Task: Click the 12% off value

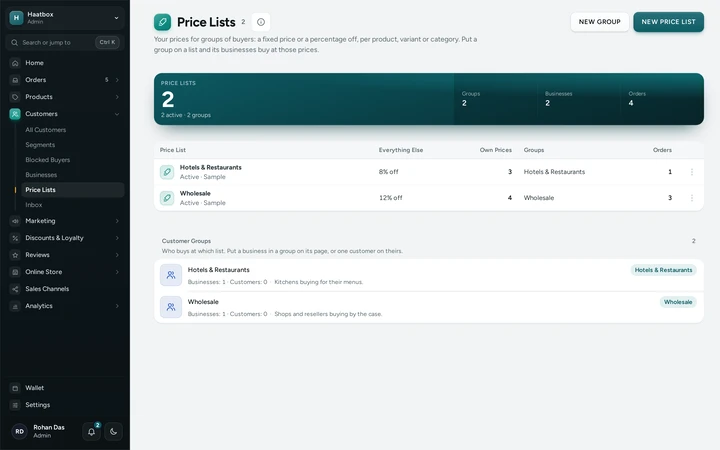Action: [x=390, y=198]
